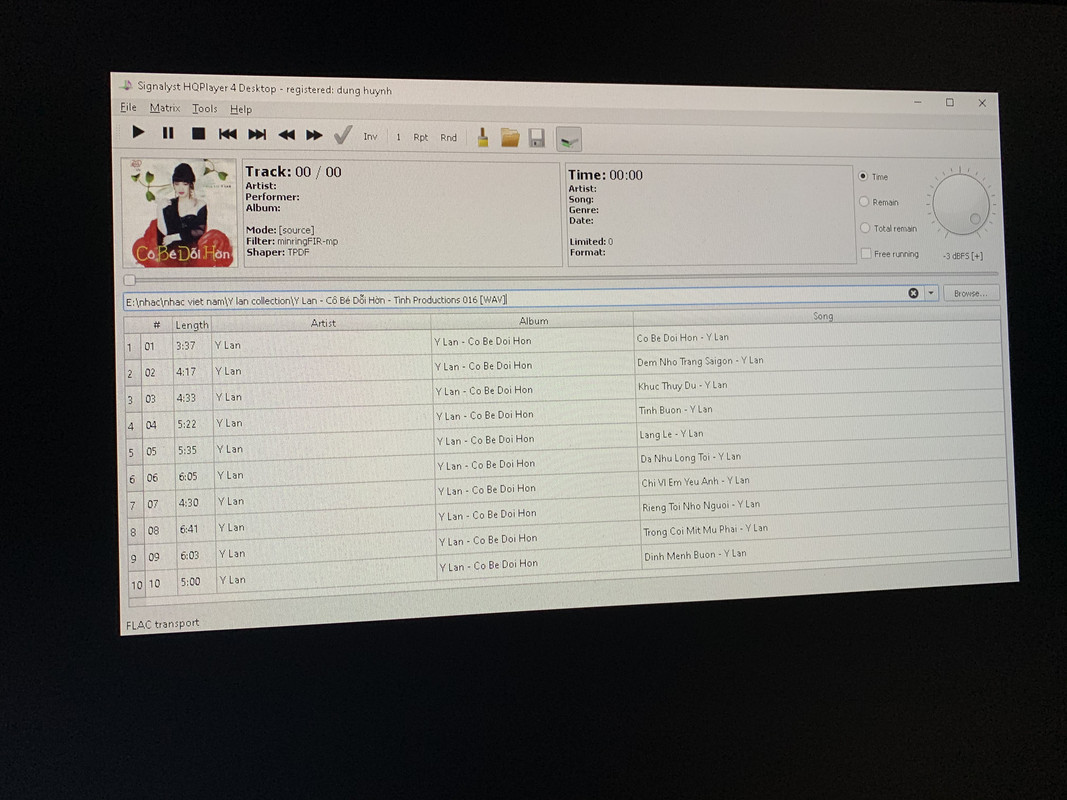Click the Mode: [source] text
Screen dimensions: 1067x800
(280, 230)
